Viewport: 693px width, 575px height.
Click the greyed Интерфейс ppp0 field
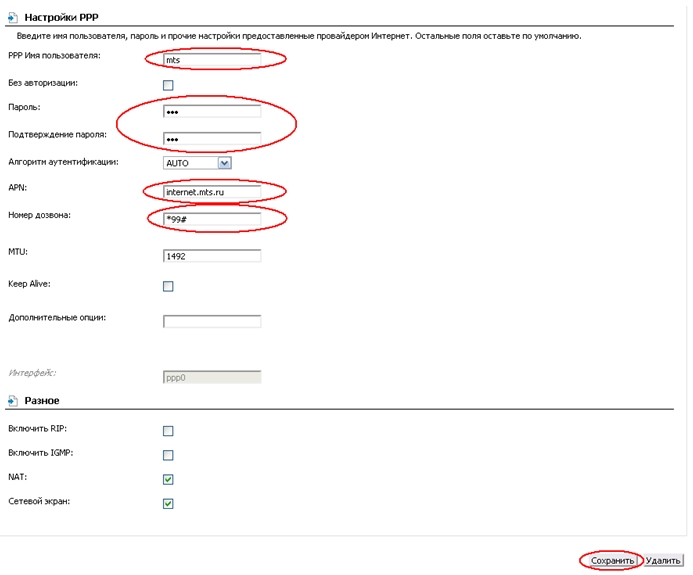[211, 377]
